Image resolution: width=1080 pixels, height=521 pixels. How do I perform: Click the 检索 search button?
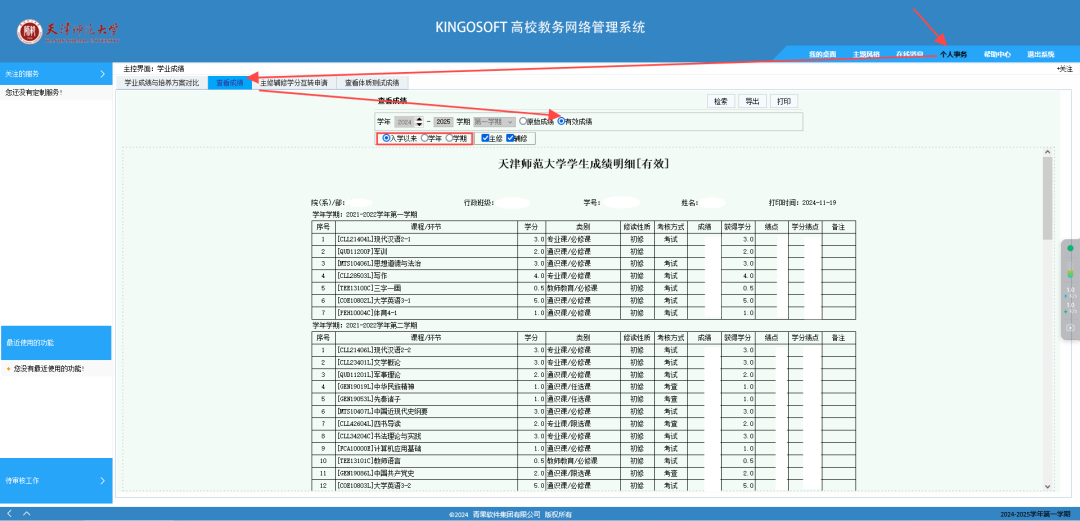720,101
